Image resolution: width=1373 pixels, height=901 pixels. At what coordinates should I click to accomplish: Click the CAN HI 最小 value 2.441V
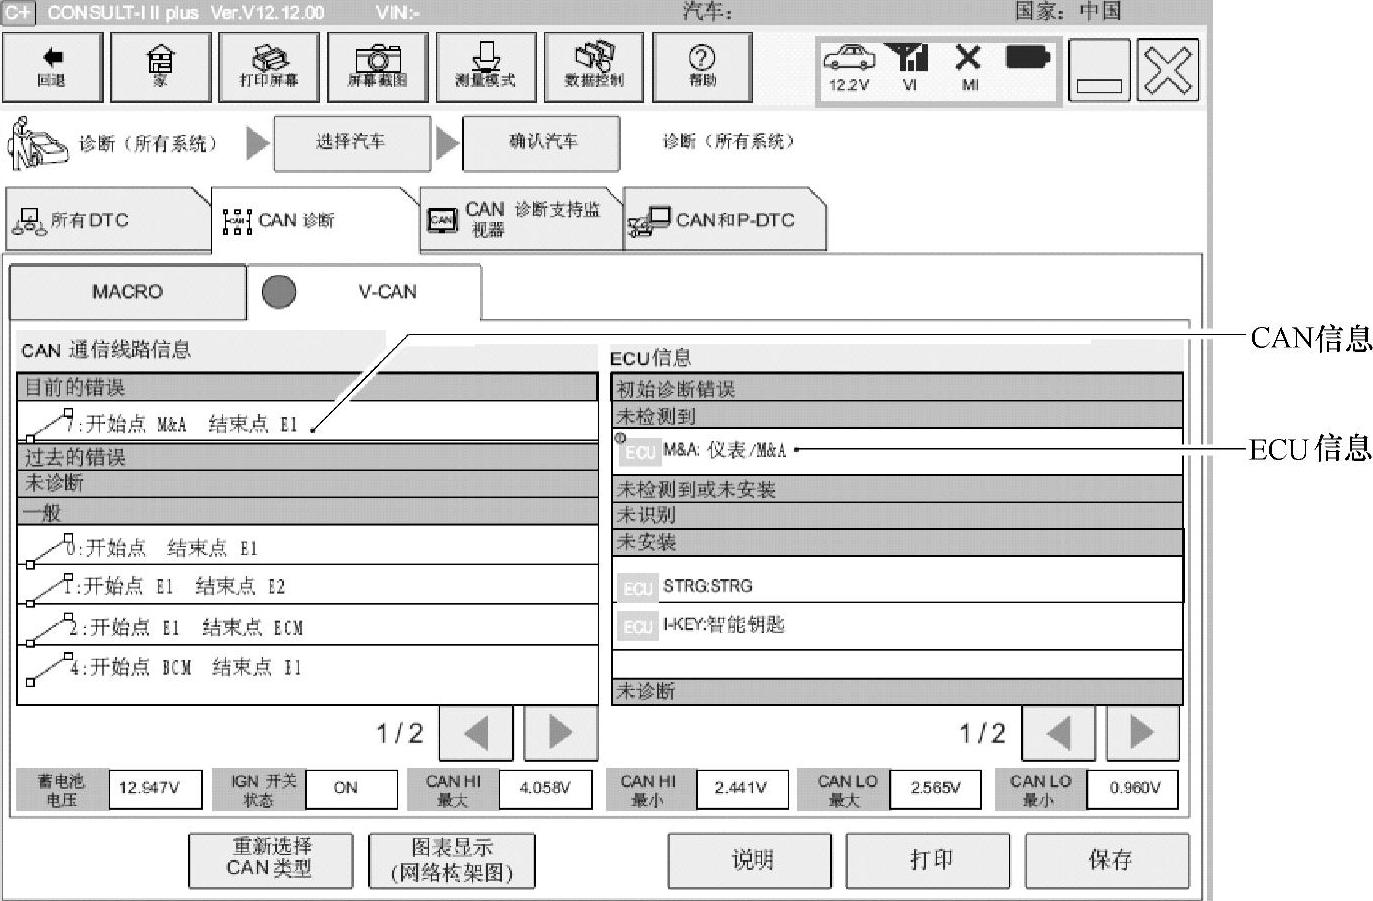742,789
